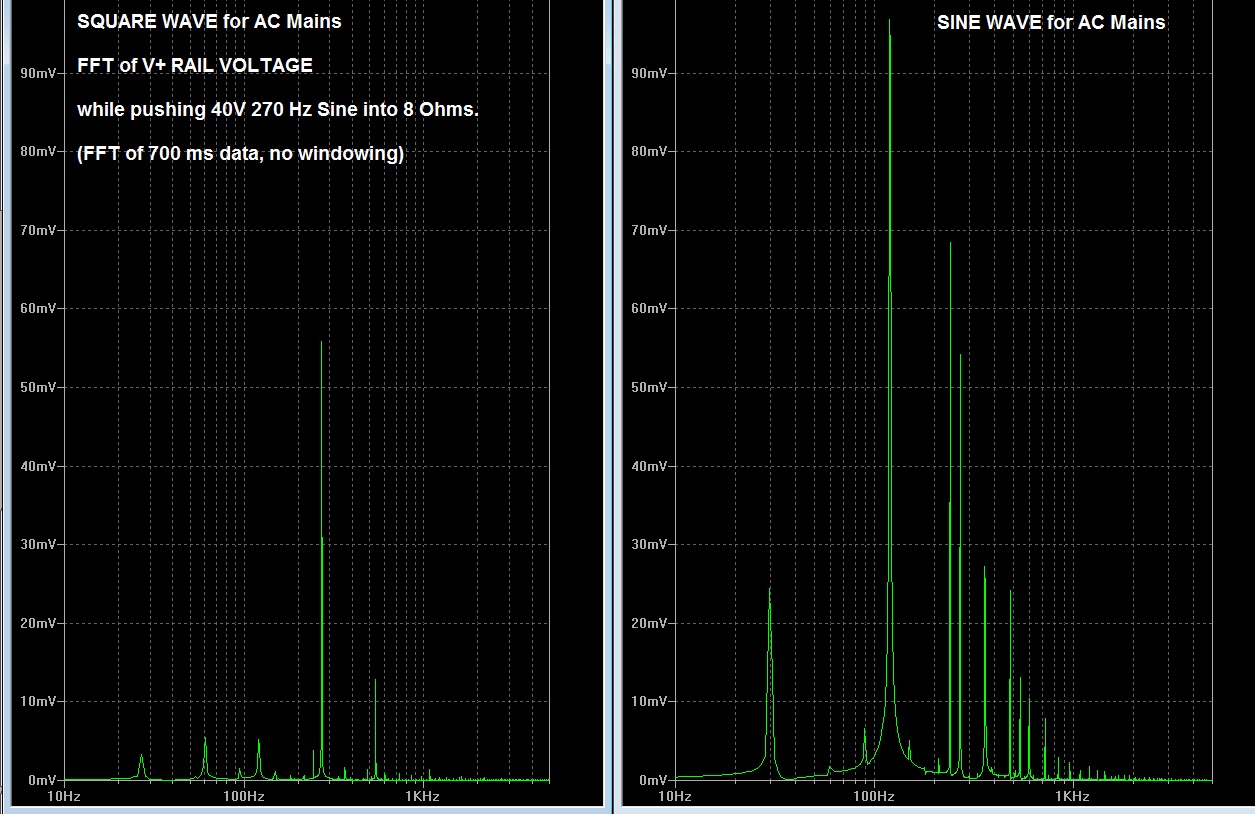Pick 50mV axis label in SINE WAVE plot
Screen dimensions: 1255x814
click(x=651, y=387)
